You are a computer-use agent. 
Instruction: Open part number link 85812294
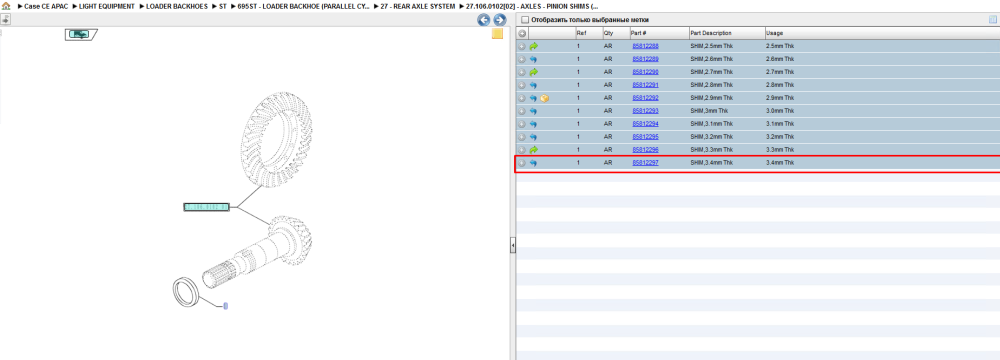coord(645,124)
